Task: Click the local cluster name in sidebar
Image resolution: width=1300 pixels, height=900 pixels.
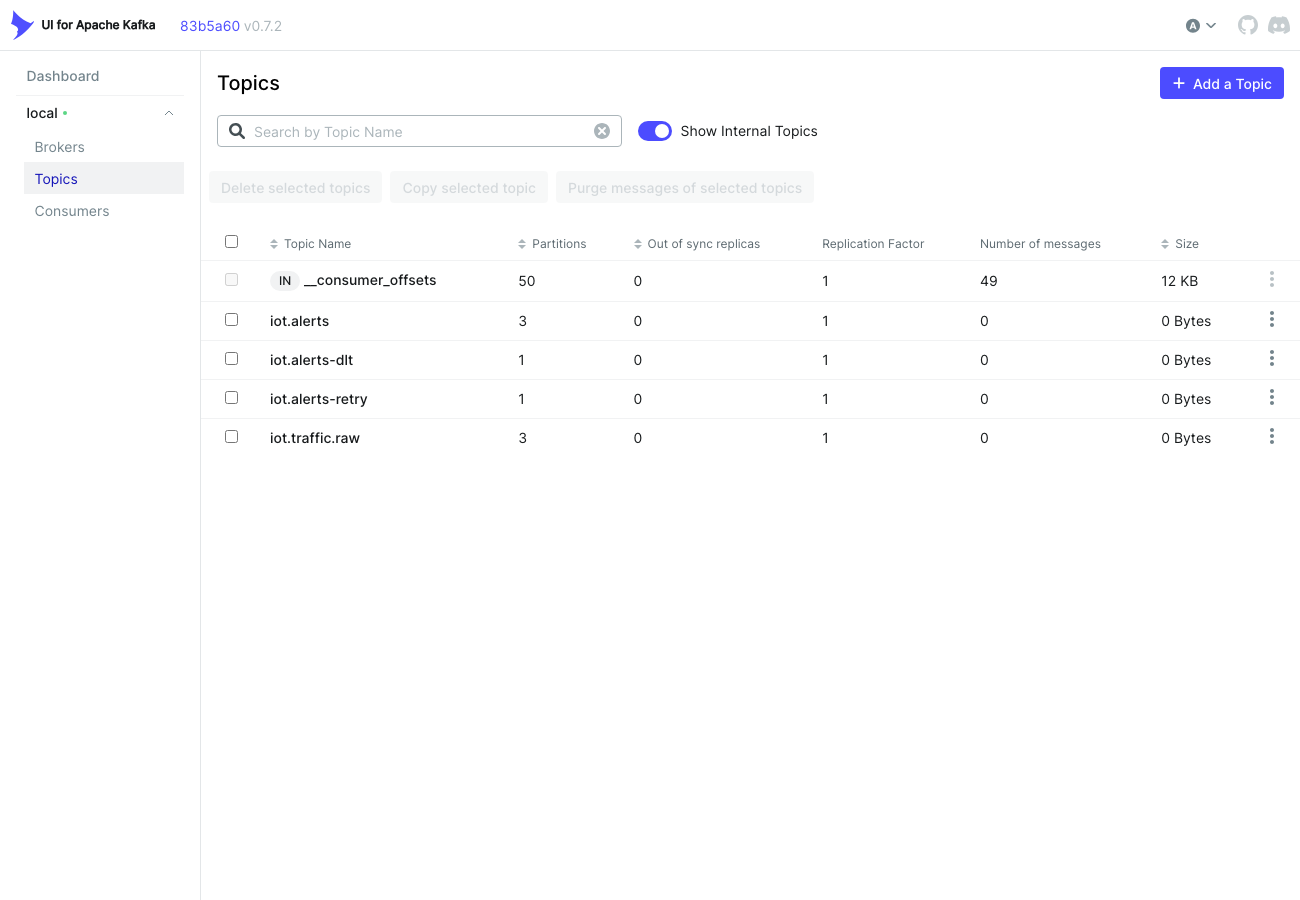Action: tap(42, 113)
